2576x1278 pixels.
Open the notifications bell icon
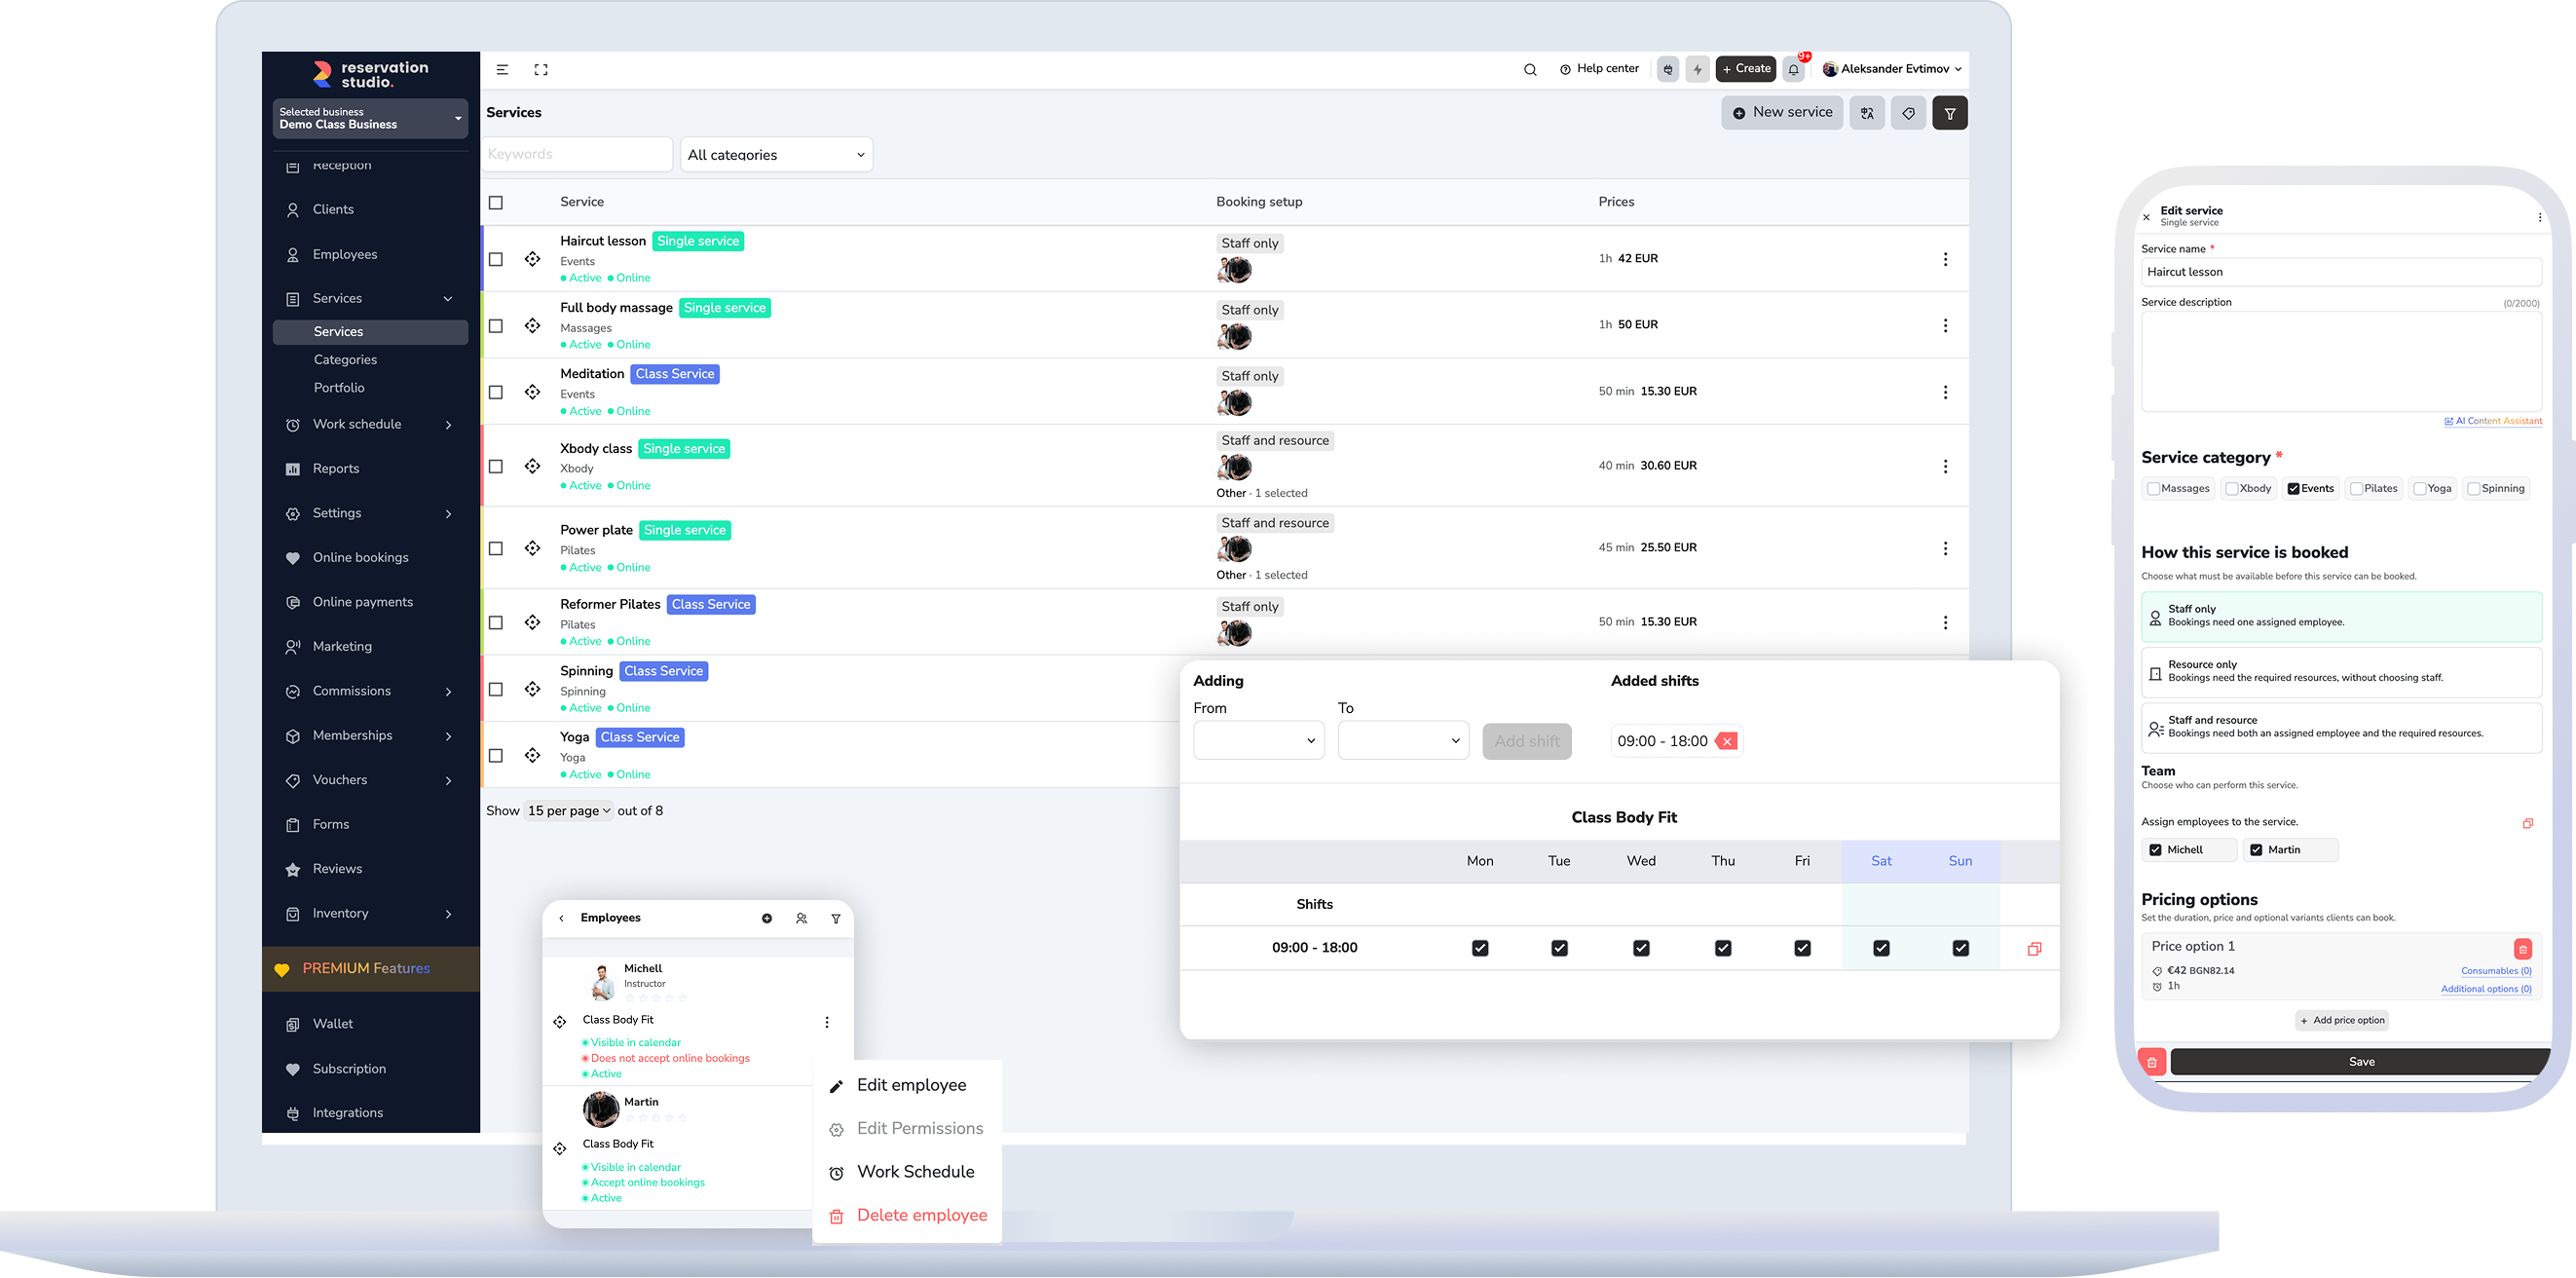point(1794,70)
